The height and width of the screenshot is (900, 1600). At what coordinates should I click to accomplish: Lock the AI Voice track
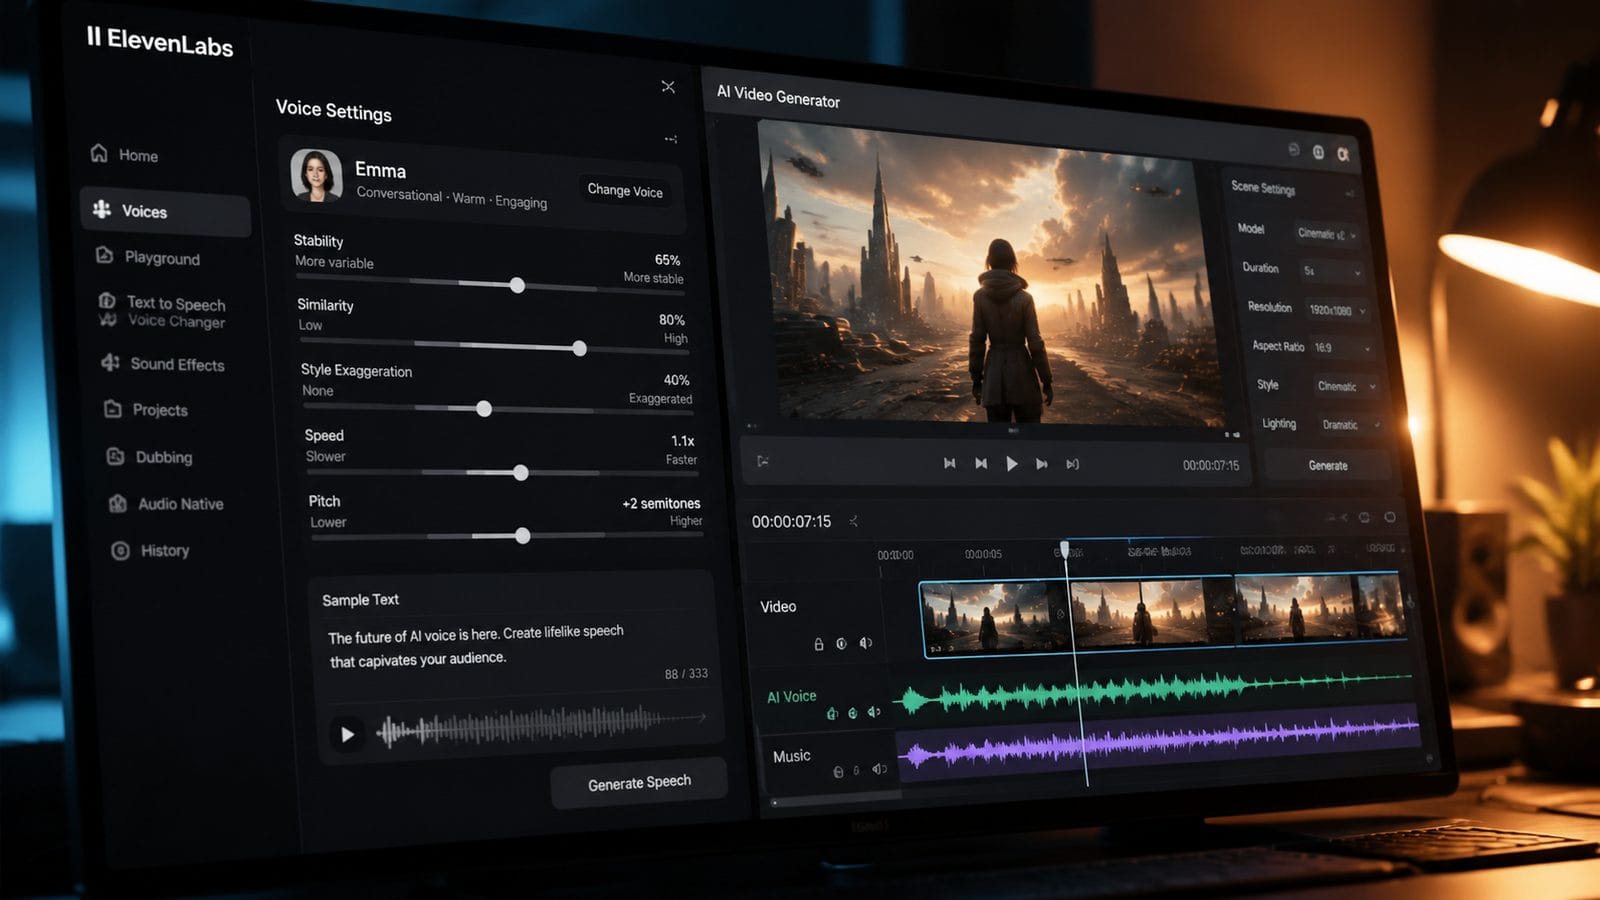tap(831, 713)
